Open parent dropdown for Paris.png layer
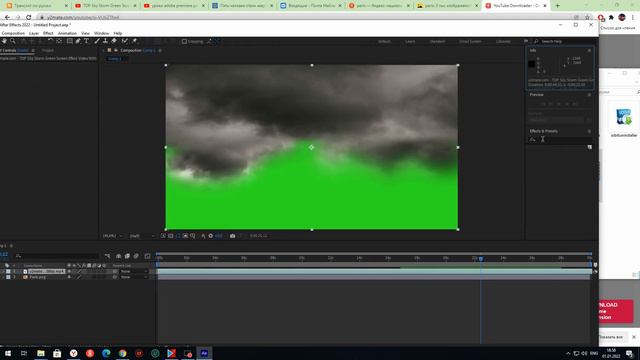Viewport: 640px width, 360px height. point(134,277)
